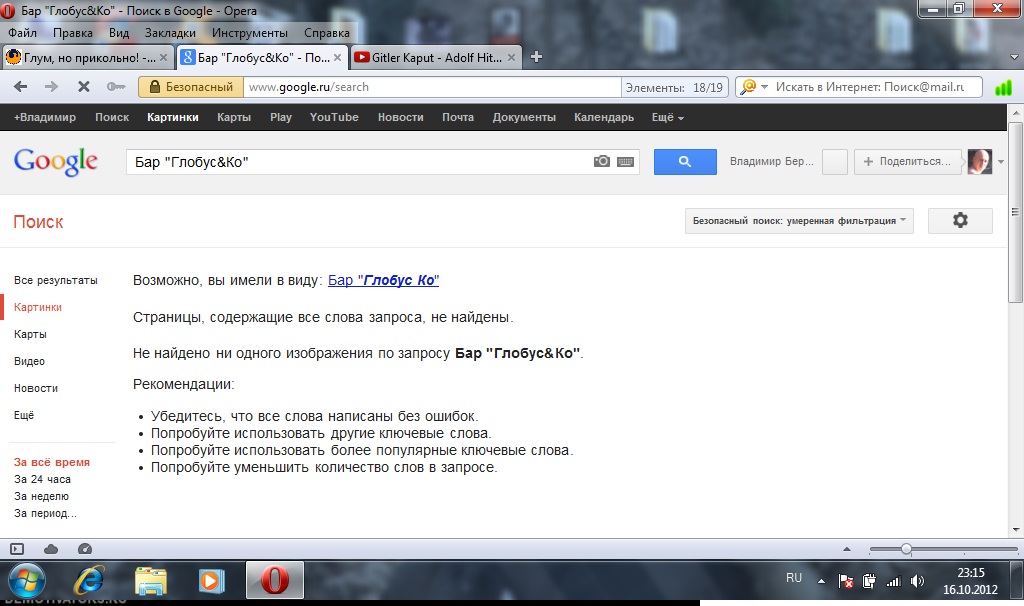Click the Opera taskbar button
This screenshot has width=1024, height=606.
pos(275,580)
